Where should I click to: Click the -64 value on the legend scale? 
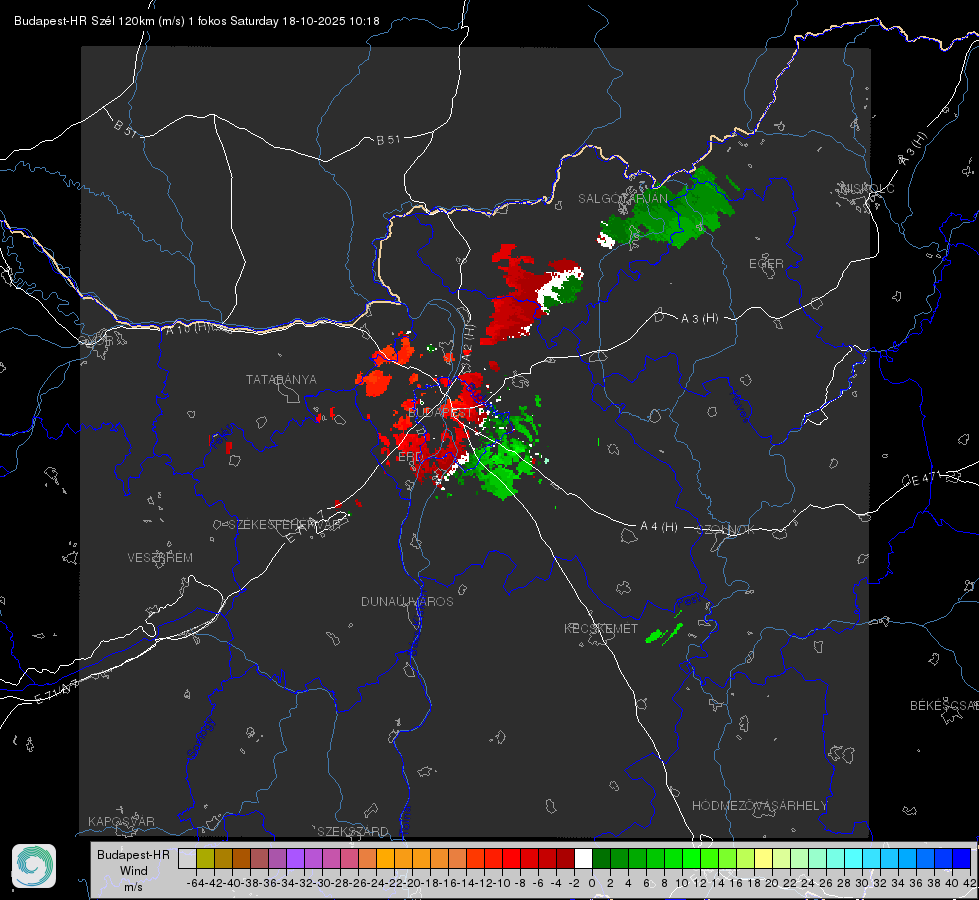(196, 883)
